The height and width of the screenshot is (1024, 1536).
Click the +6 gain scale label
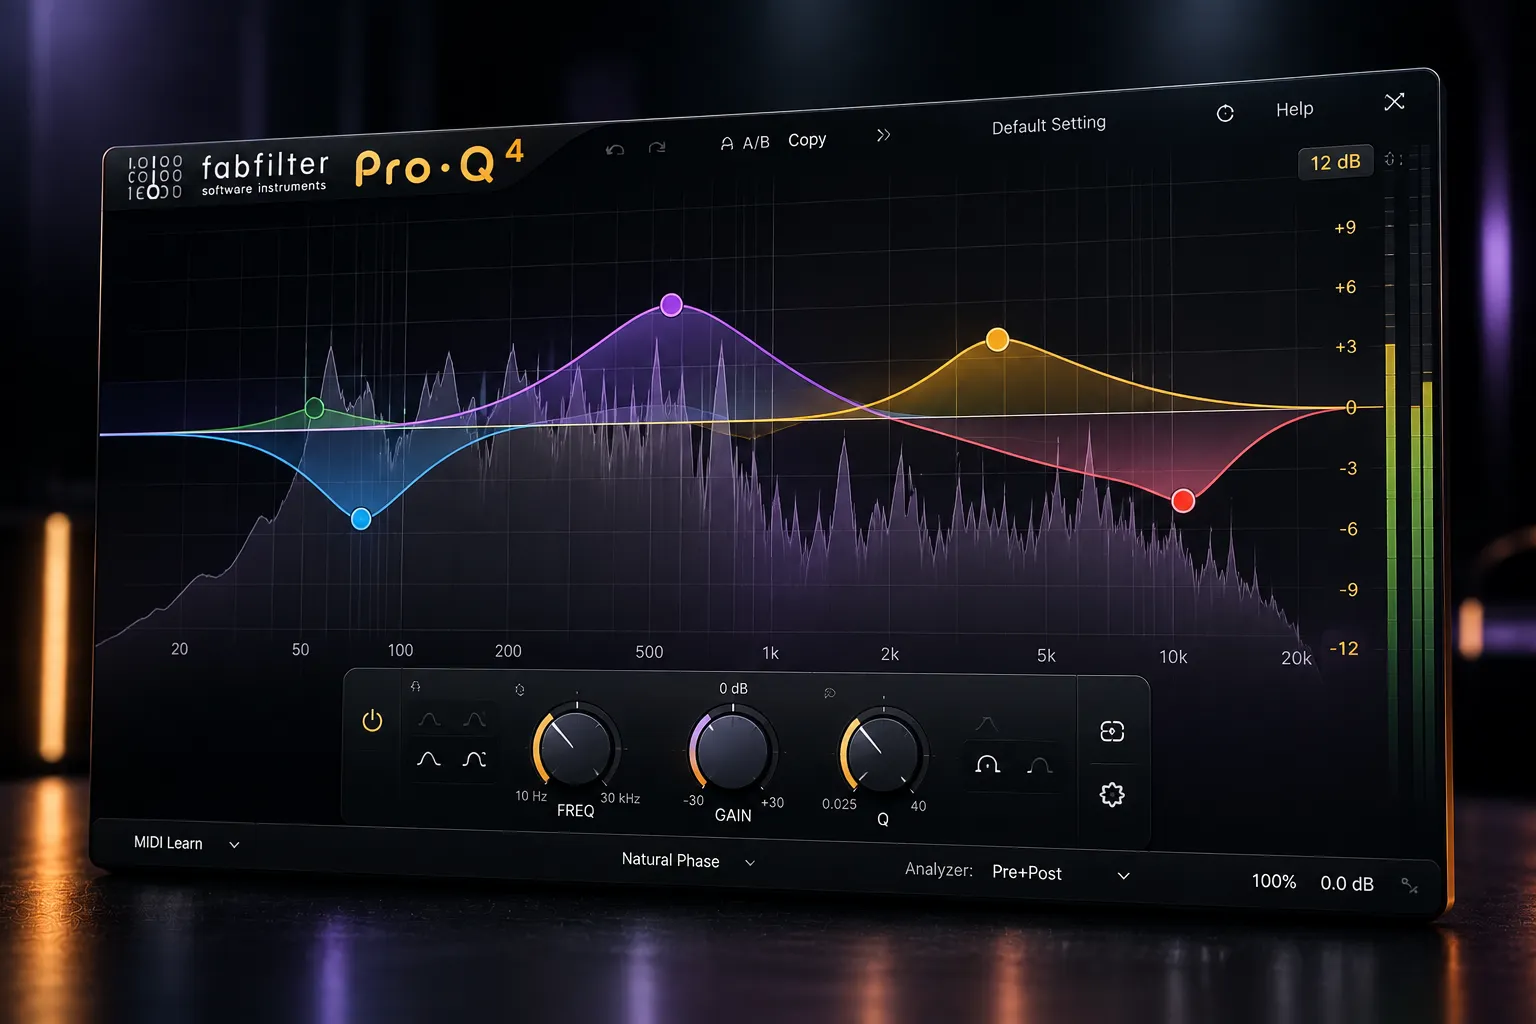coord(1345,287)
